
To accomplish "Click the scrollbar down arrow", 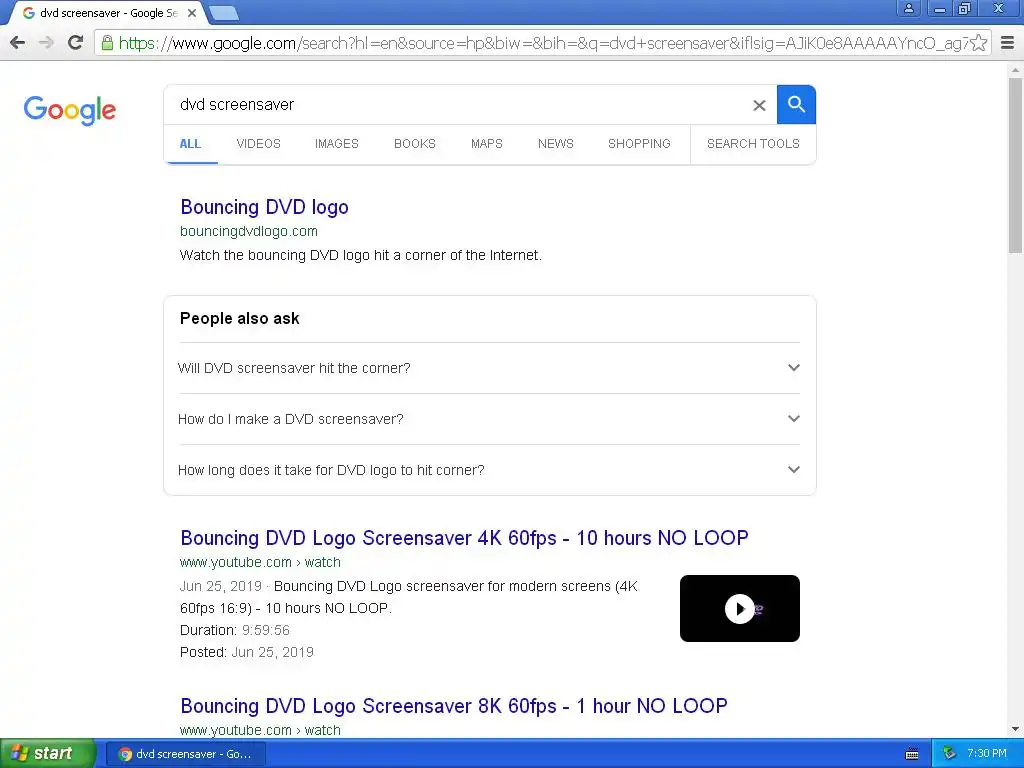I will (1015, 729).
